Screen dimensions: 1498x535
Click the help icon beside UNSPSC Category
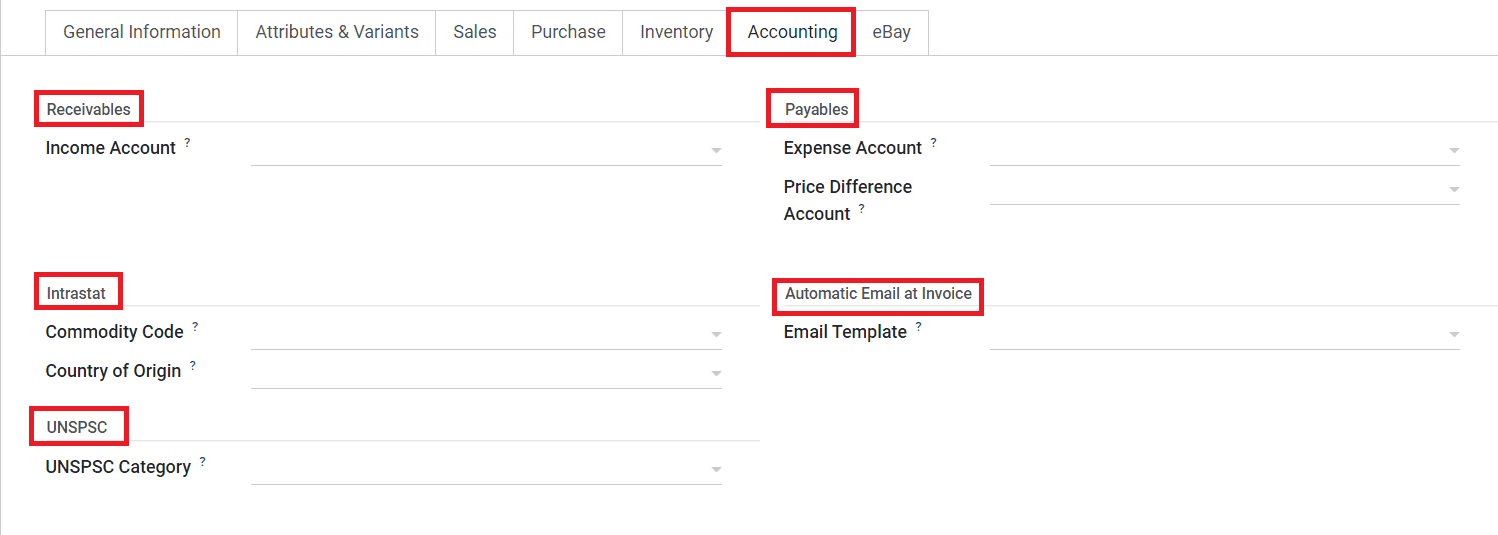202,462
